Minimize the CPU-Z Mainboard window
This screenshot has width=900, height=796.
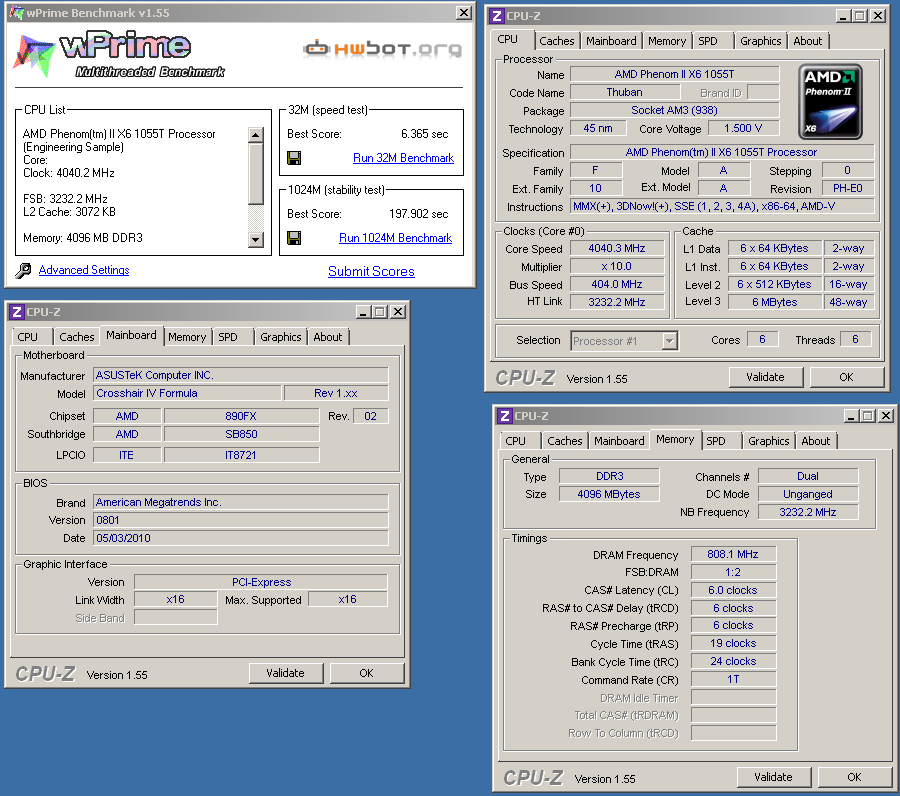tap(363, 312)
